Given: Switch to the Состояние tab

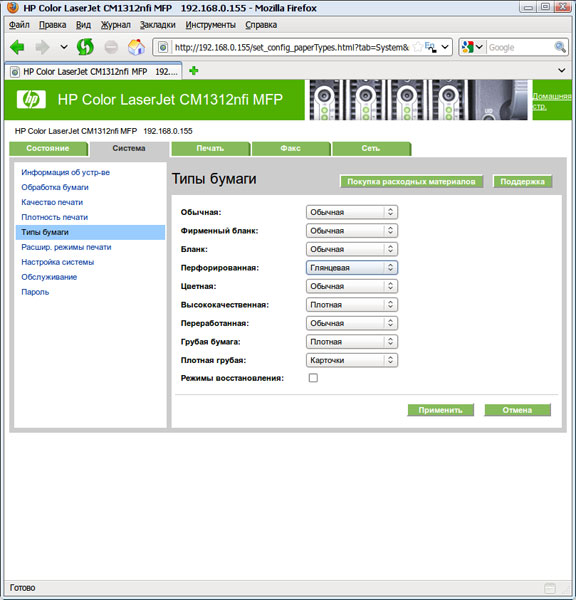Looking at the screenshot, I should 48,148.
